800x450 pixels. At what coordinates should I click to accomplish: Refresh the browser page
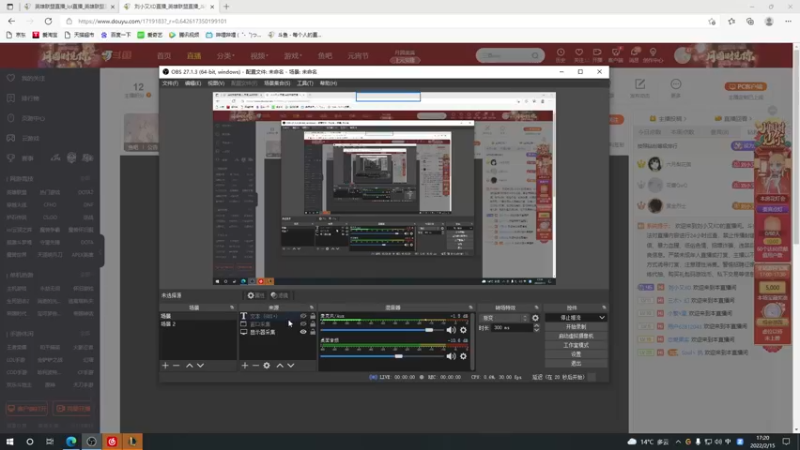(x=48, y=21)
